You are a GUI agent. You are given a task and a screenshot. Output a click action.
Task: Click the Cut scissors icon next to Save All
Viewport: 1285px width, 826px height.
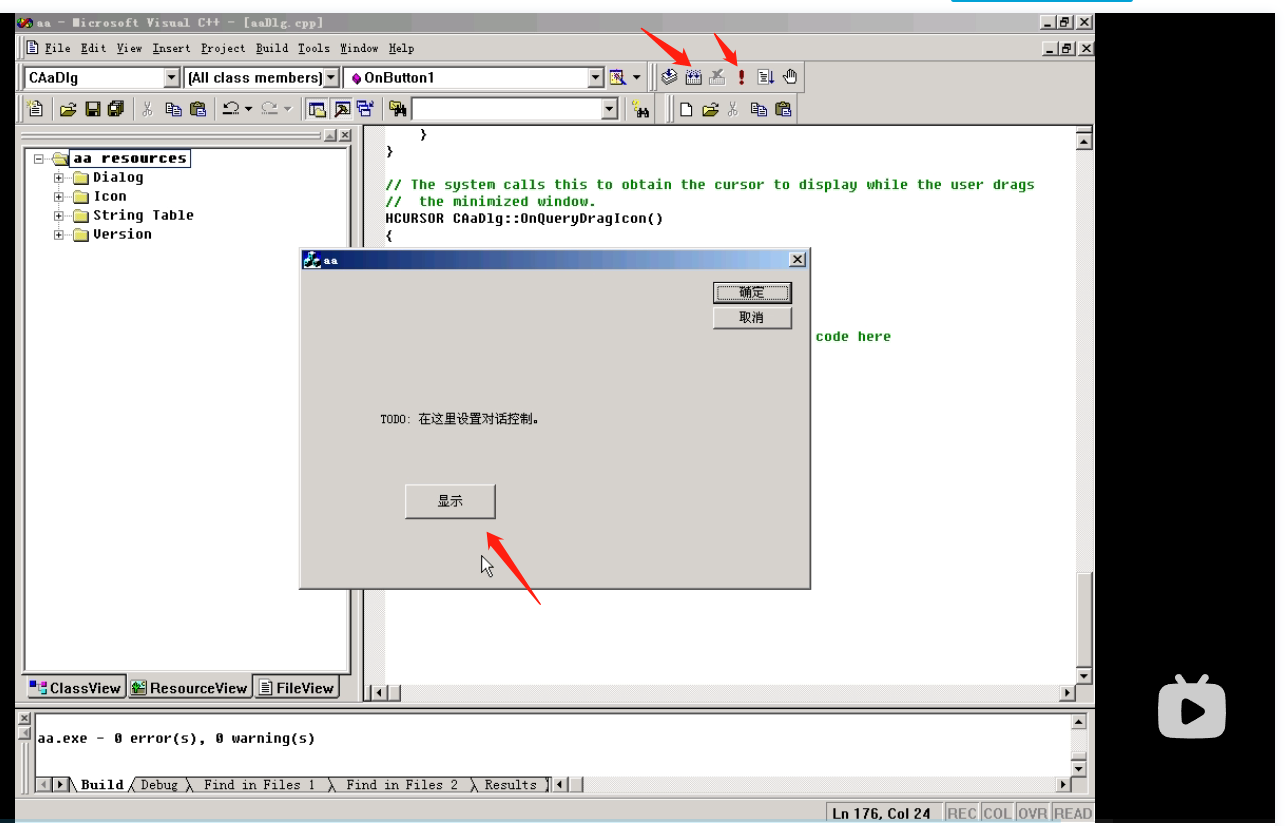pyautogui.click(x=147, y=109)
